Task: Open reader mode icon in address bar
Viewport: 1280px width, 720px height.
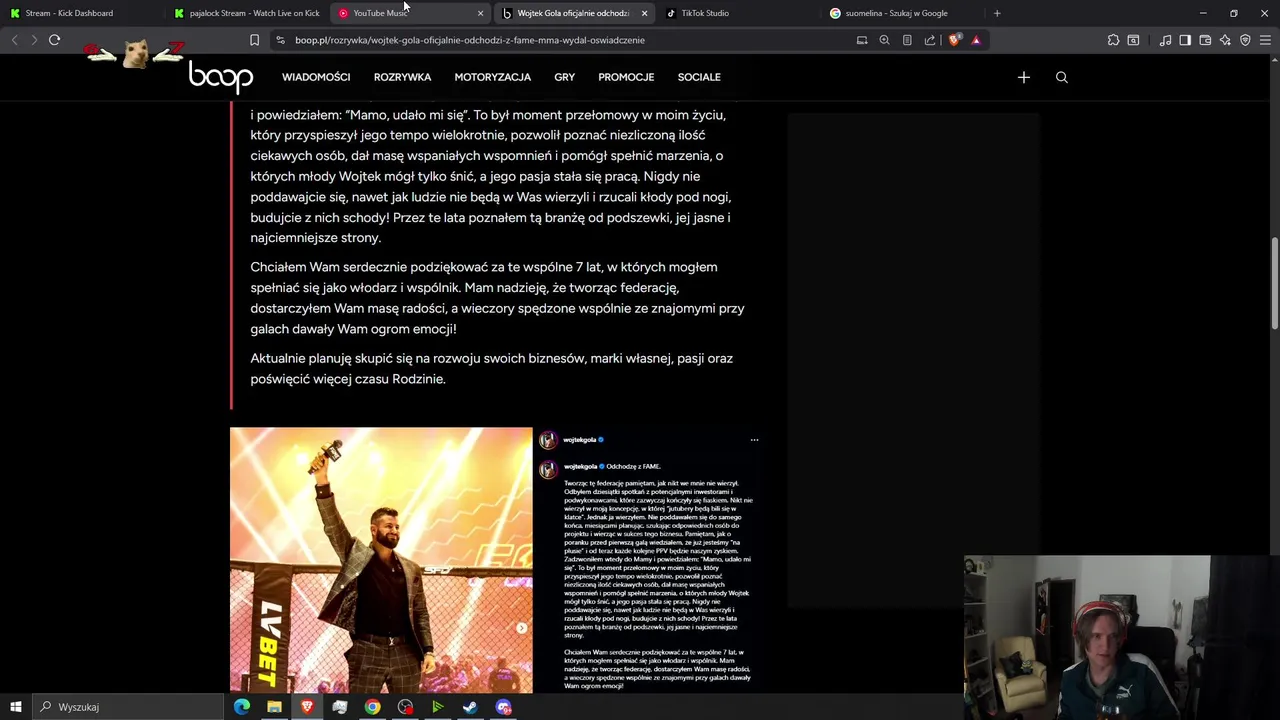Action: 907,40
